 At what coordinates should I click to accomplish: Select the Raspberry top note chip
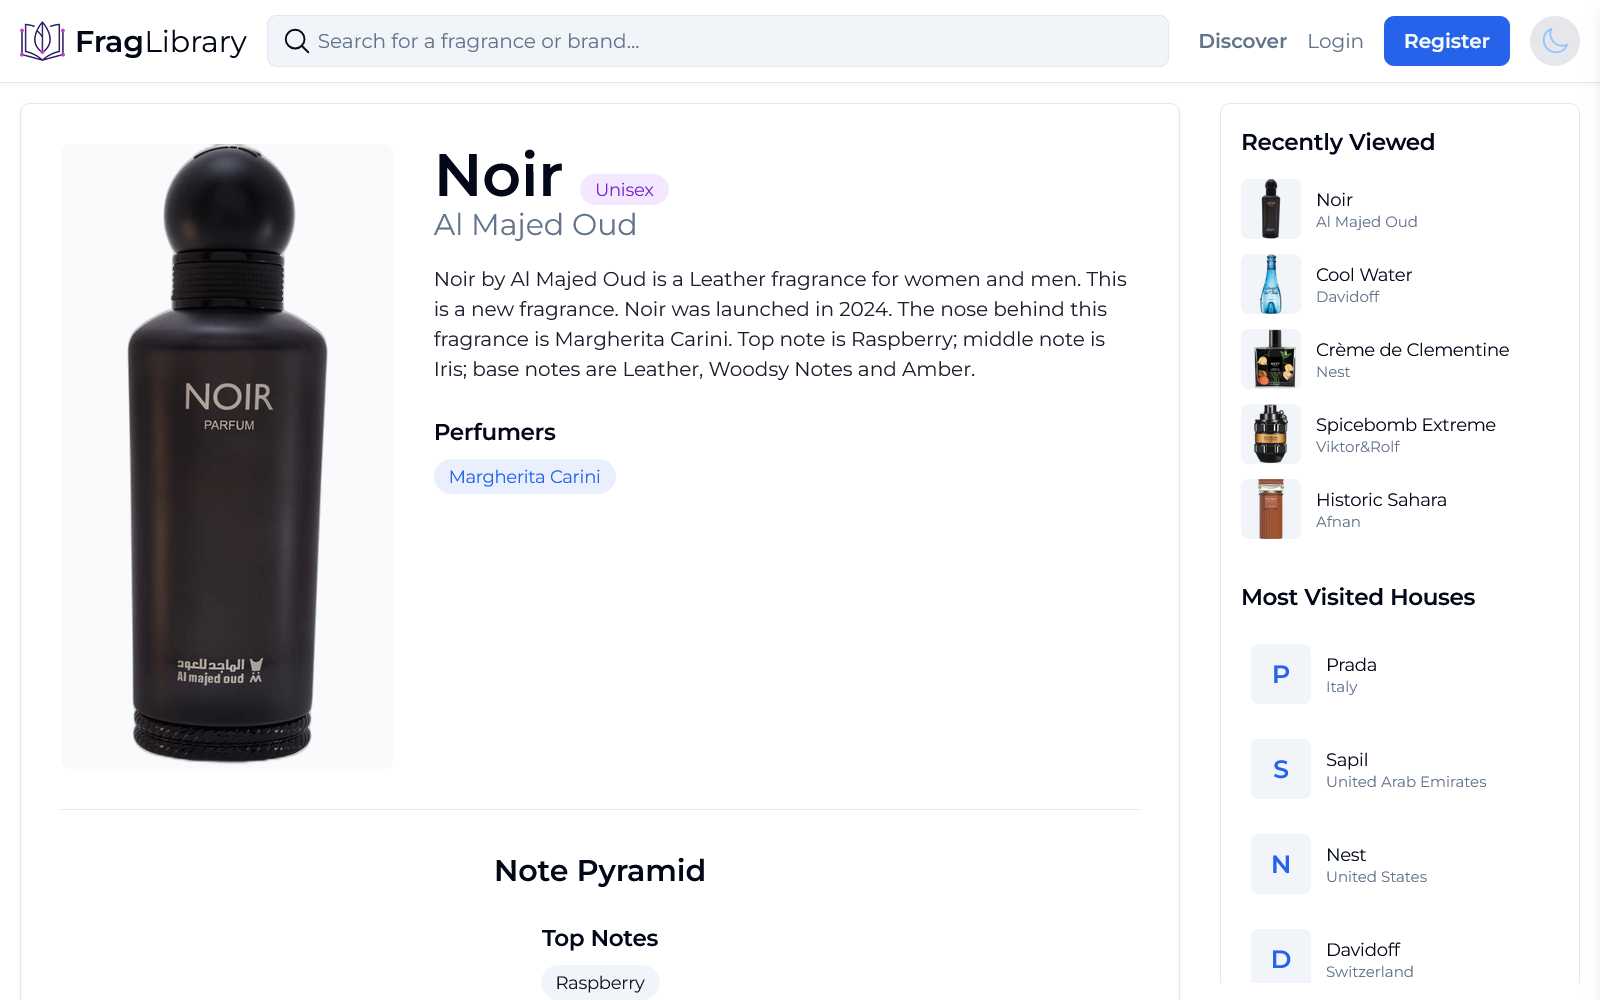coord(600,982)
